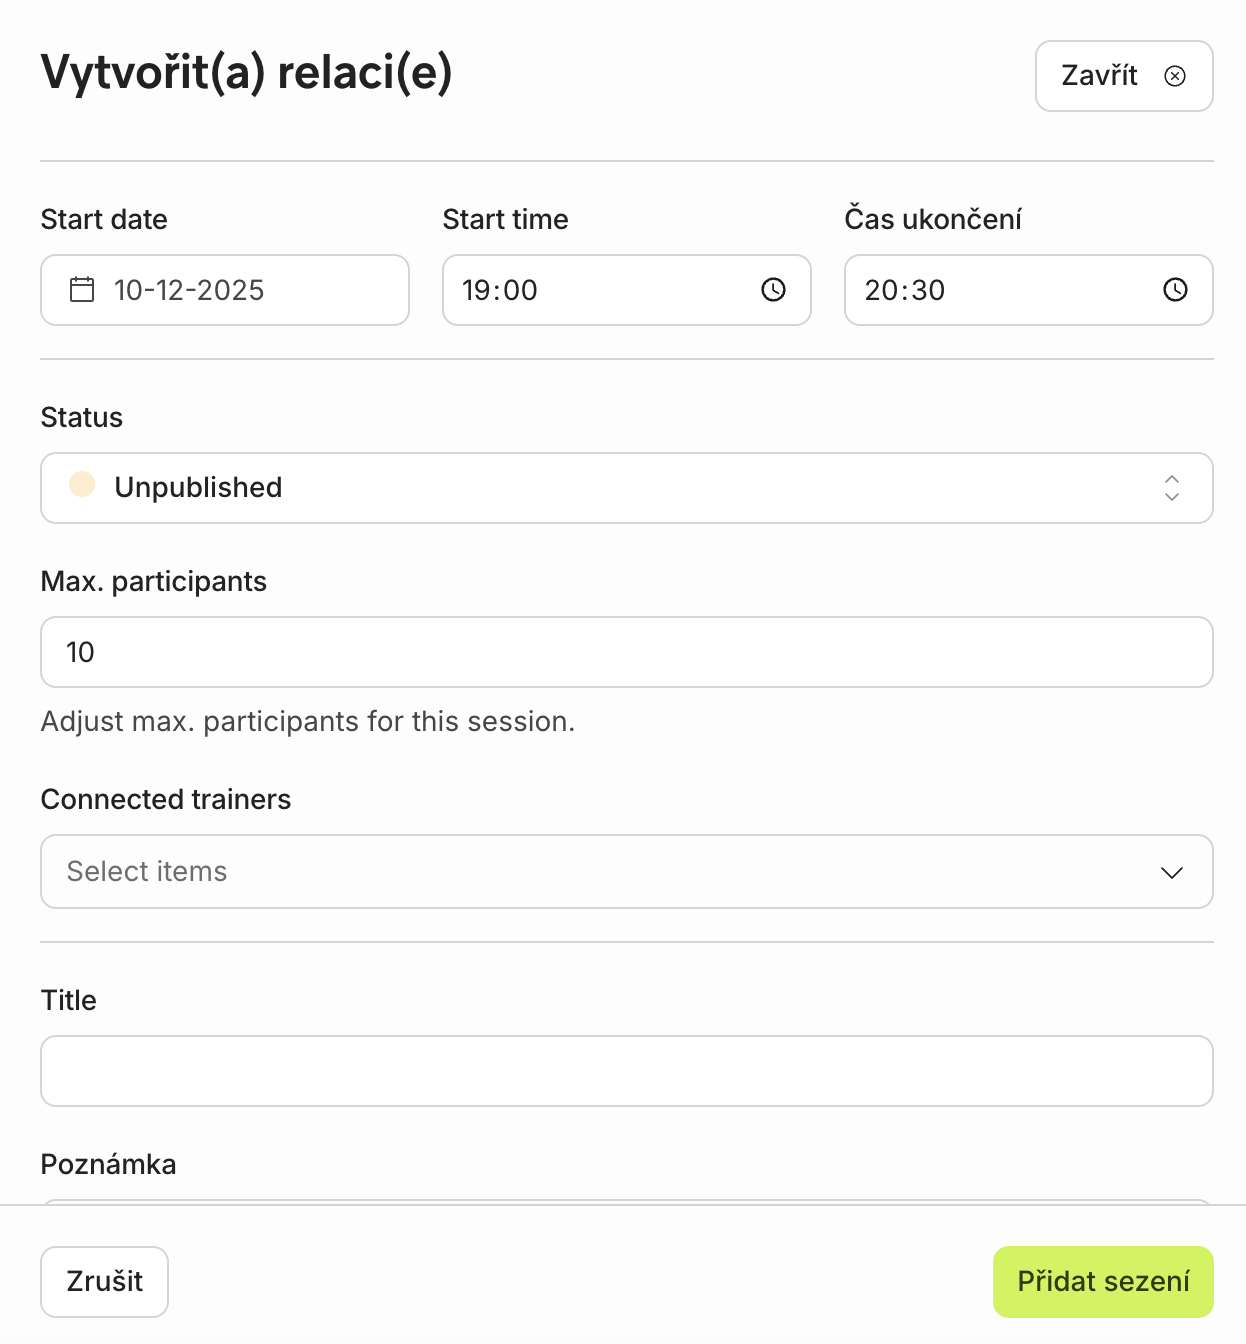Screen dimensions: 1246x1344
Task: Expand Connected trainers with the chevron arrow
Action: 1172,872
